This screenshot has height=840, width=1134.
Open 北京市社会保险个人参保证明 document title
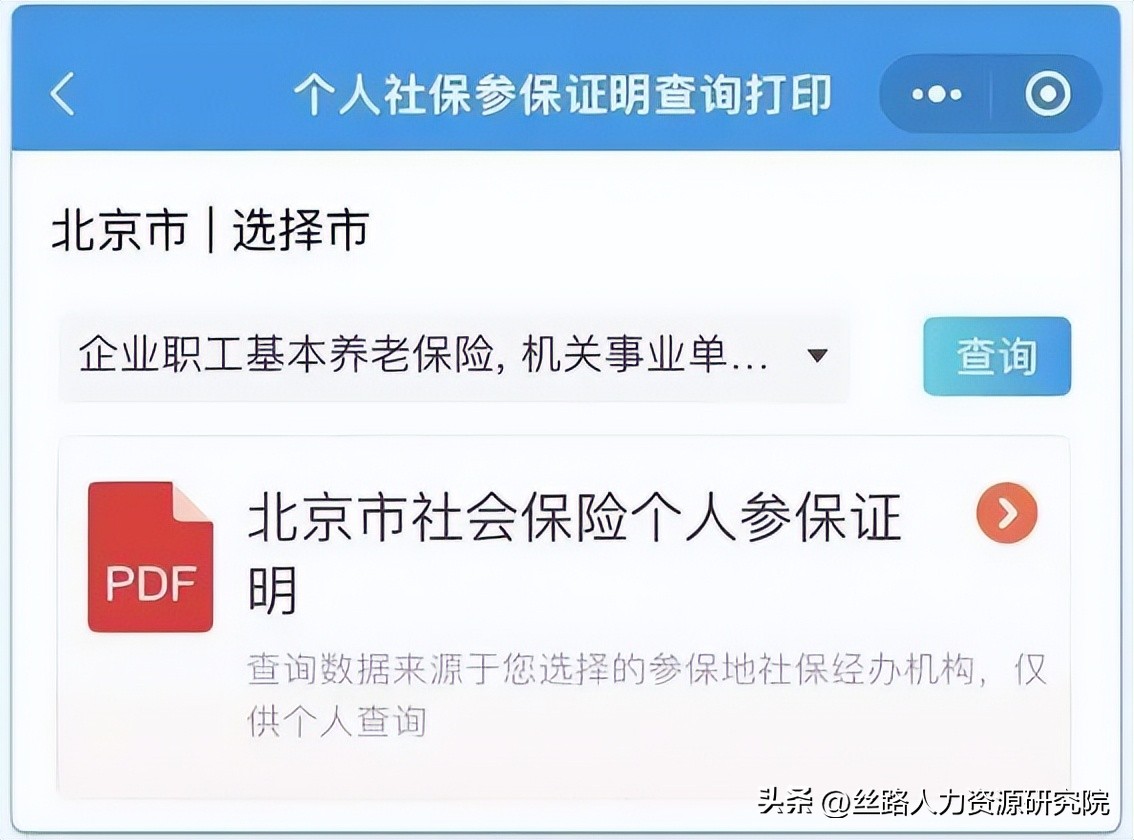pyautogui.click(x=574, y=553)
